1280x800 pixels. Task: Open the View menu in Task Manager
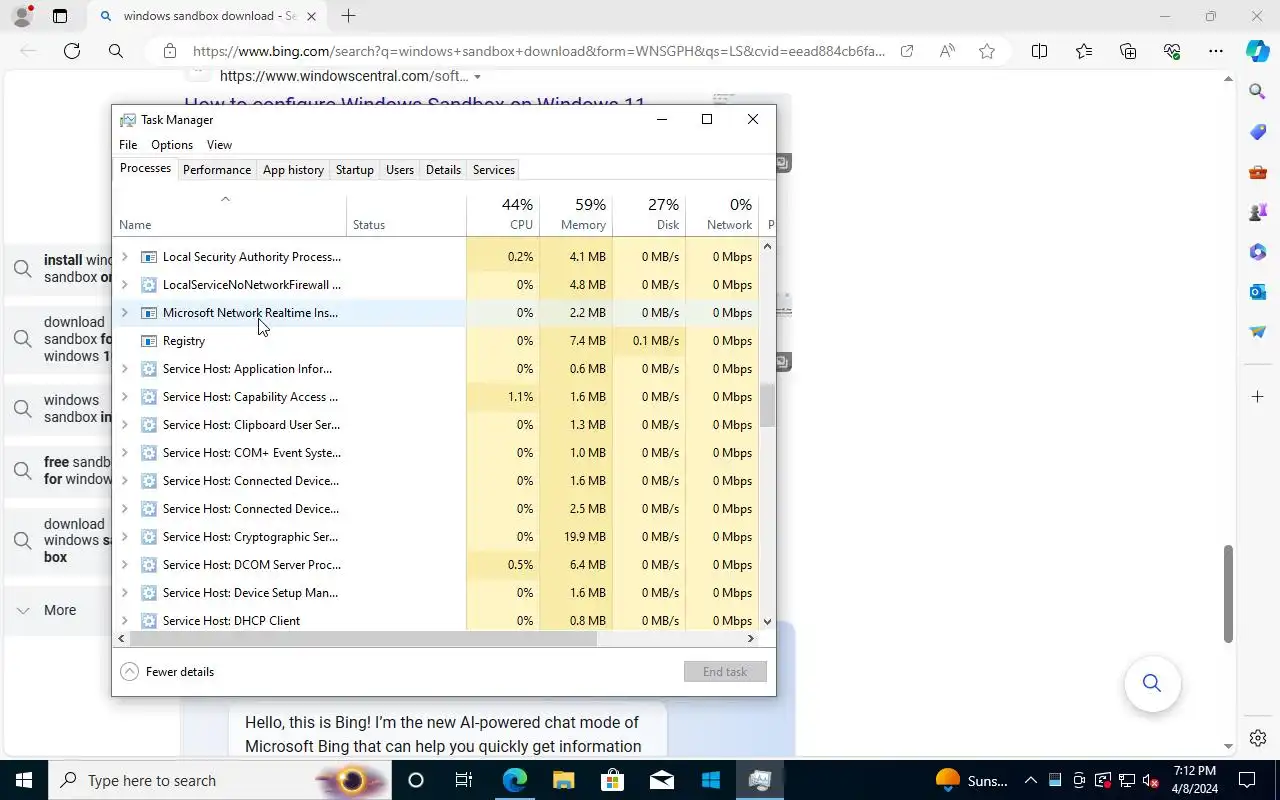[x=219, y=145]
